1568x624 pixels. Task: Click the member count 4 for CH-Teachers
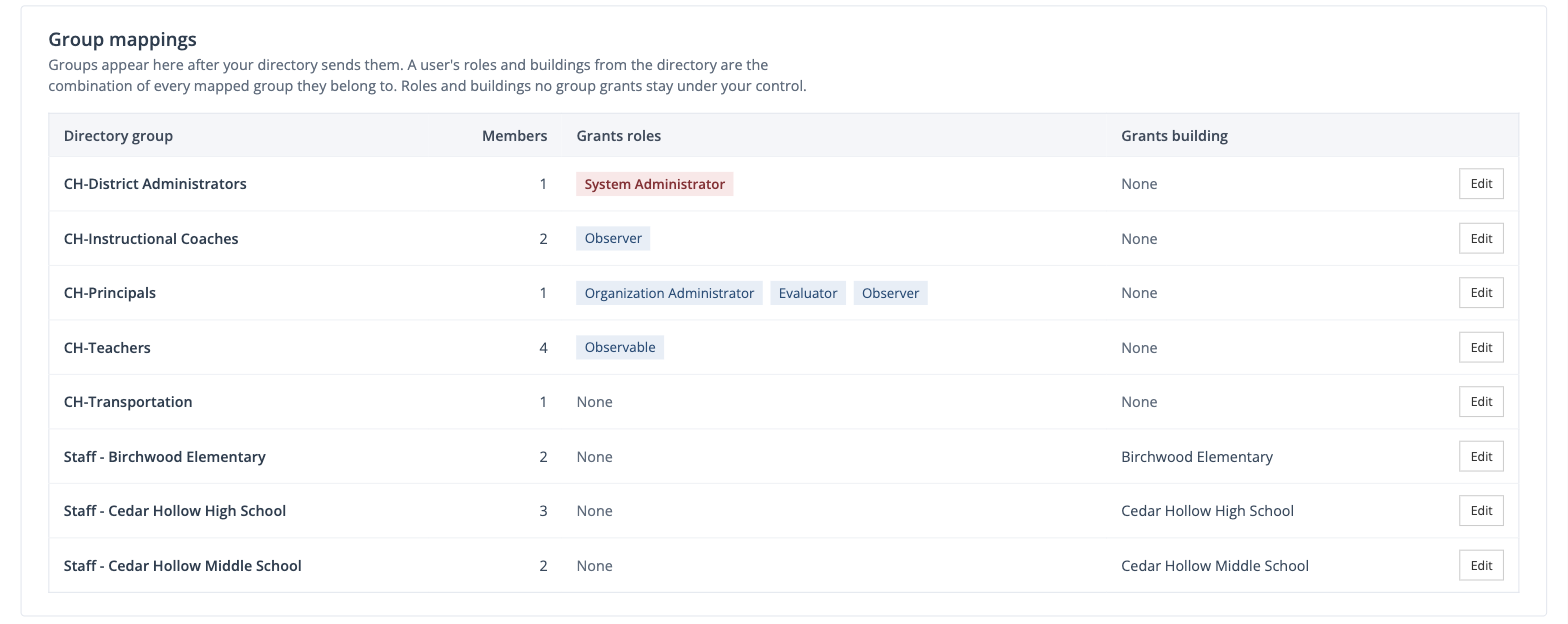coord(543,348)
